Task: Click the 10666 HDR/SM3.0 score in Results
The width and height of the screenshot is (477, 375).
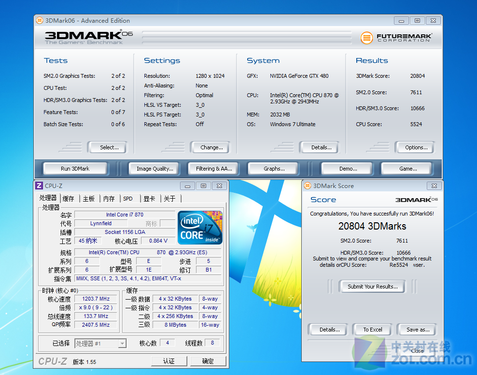Action: click(417, 108)
